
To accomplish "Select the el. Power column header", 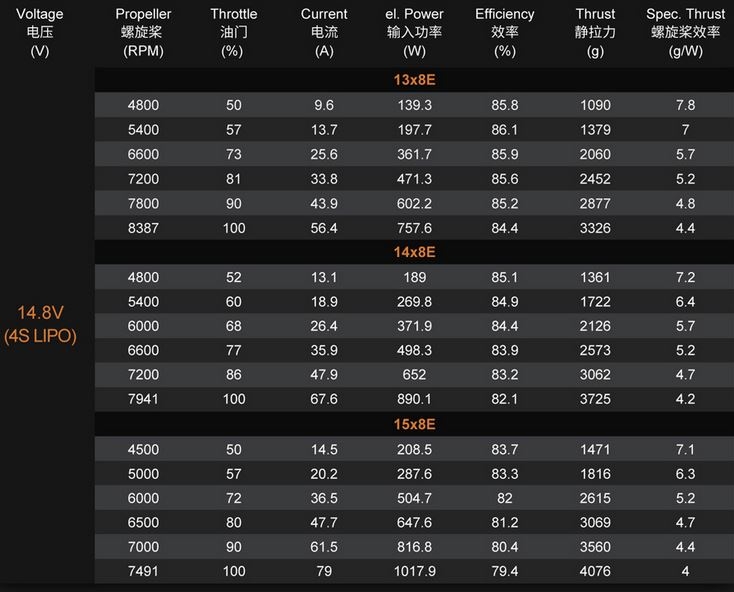I will tap(414, 32).
